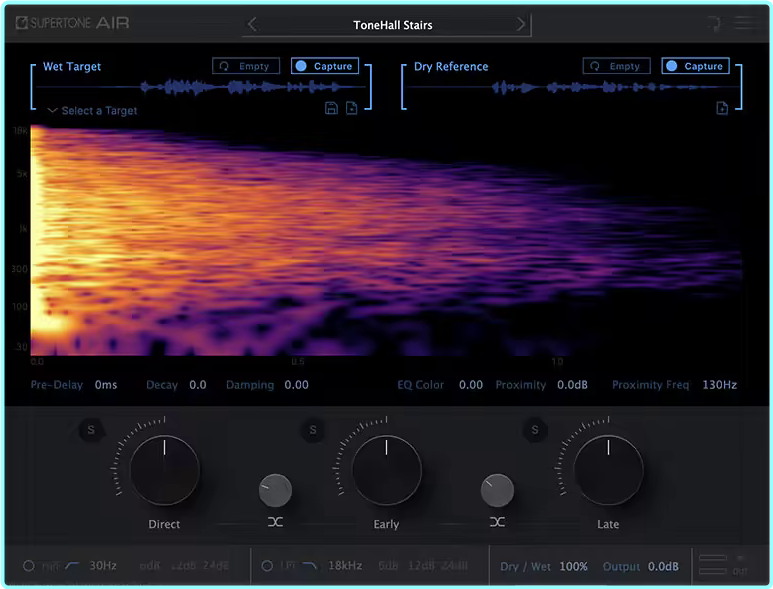Click the Dry Reference Capture button
773x589 pixels.
pyautogui.click(x=696, y=66)
